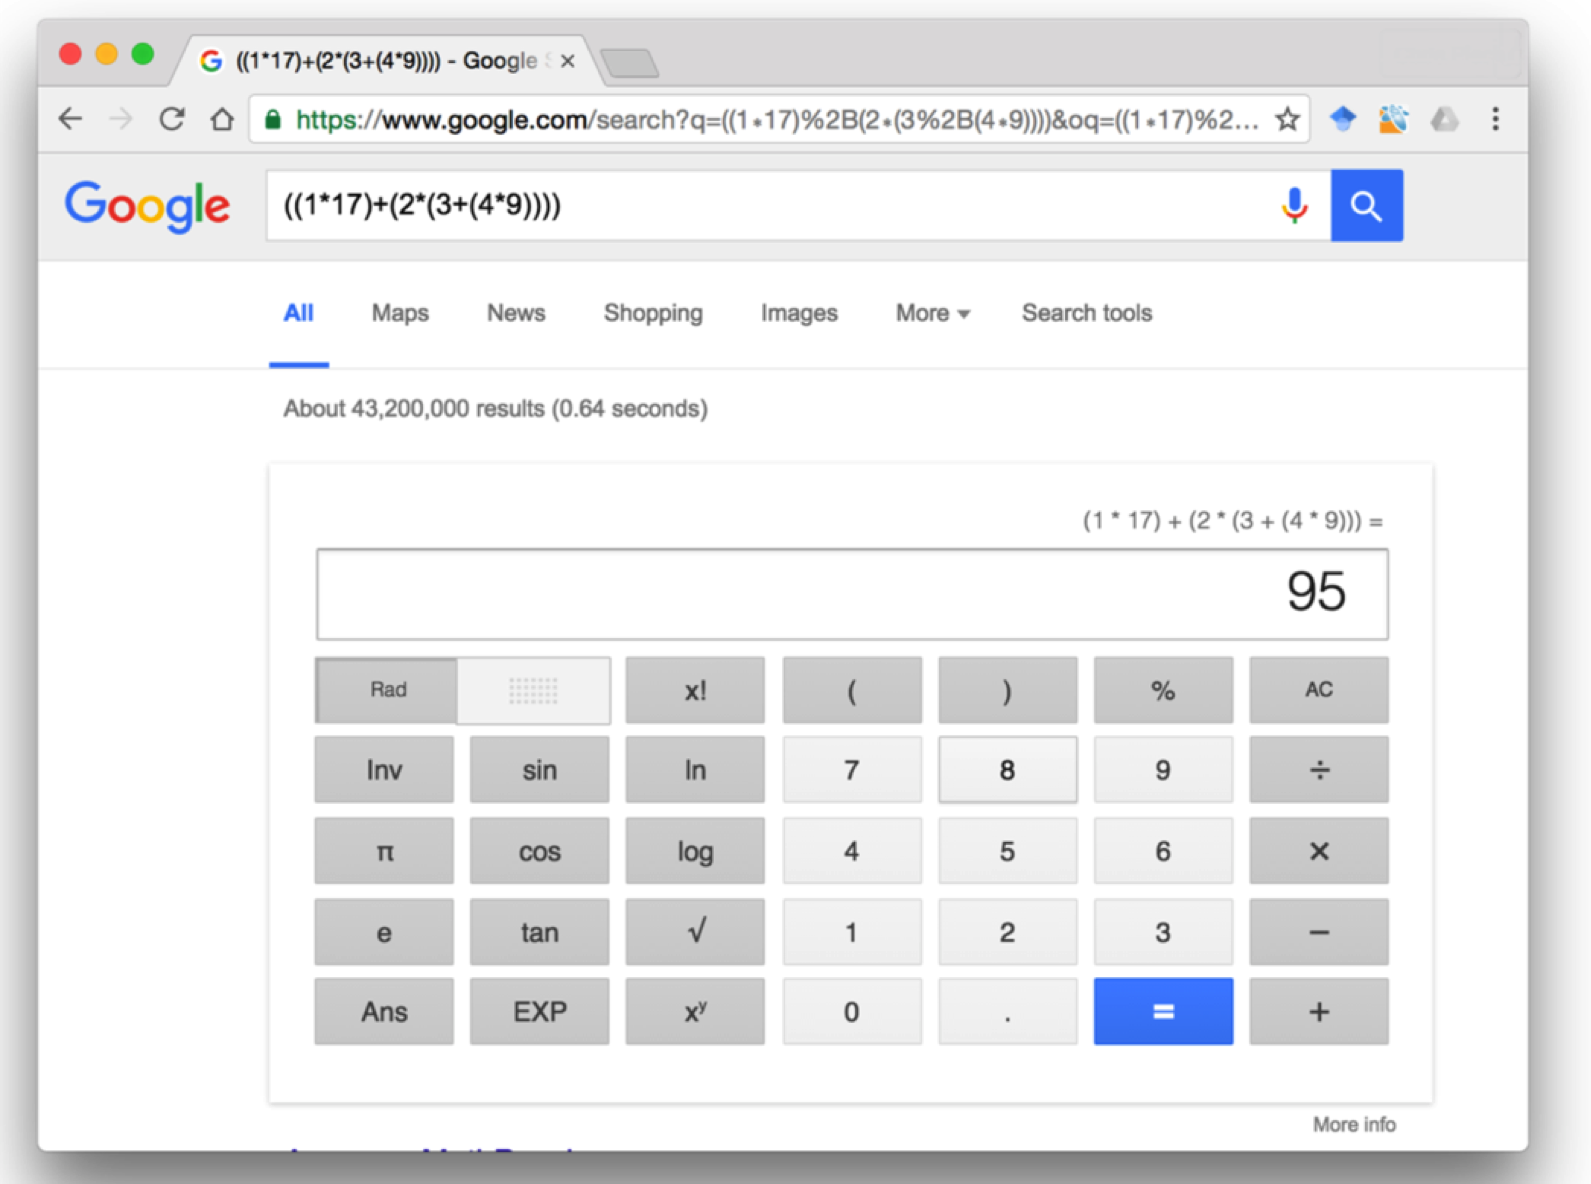Click the calculator 2 key
The height and width of the screenshot is (1184, 1591).
click(x=1007, y=932)
